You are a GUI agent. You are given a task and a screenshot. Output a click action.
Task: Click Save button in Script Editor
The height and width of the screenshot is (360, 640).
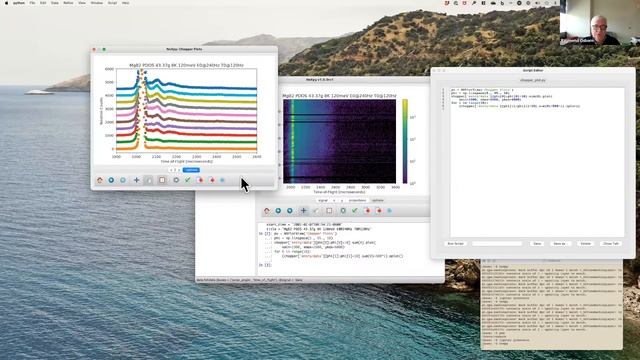(x=537, y=244)
